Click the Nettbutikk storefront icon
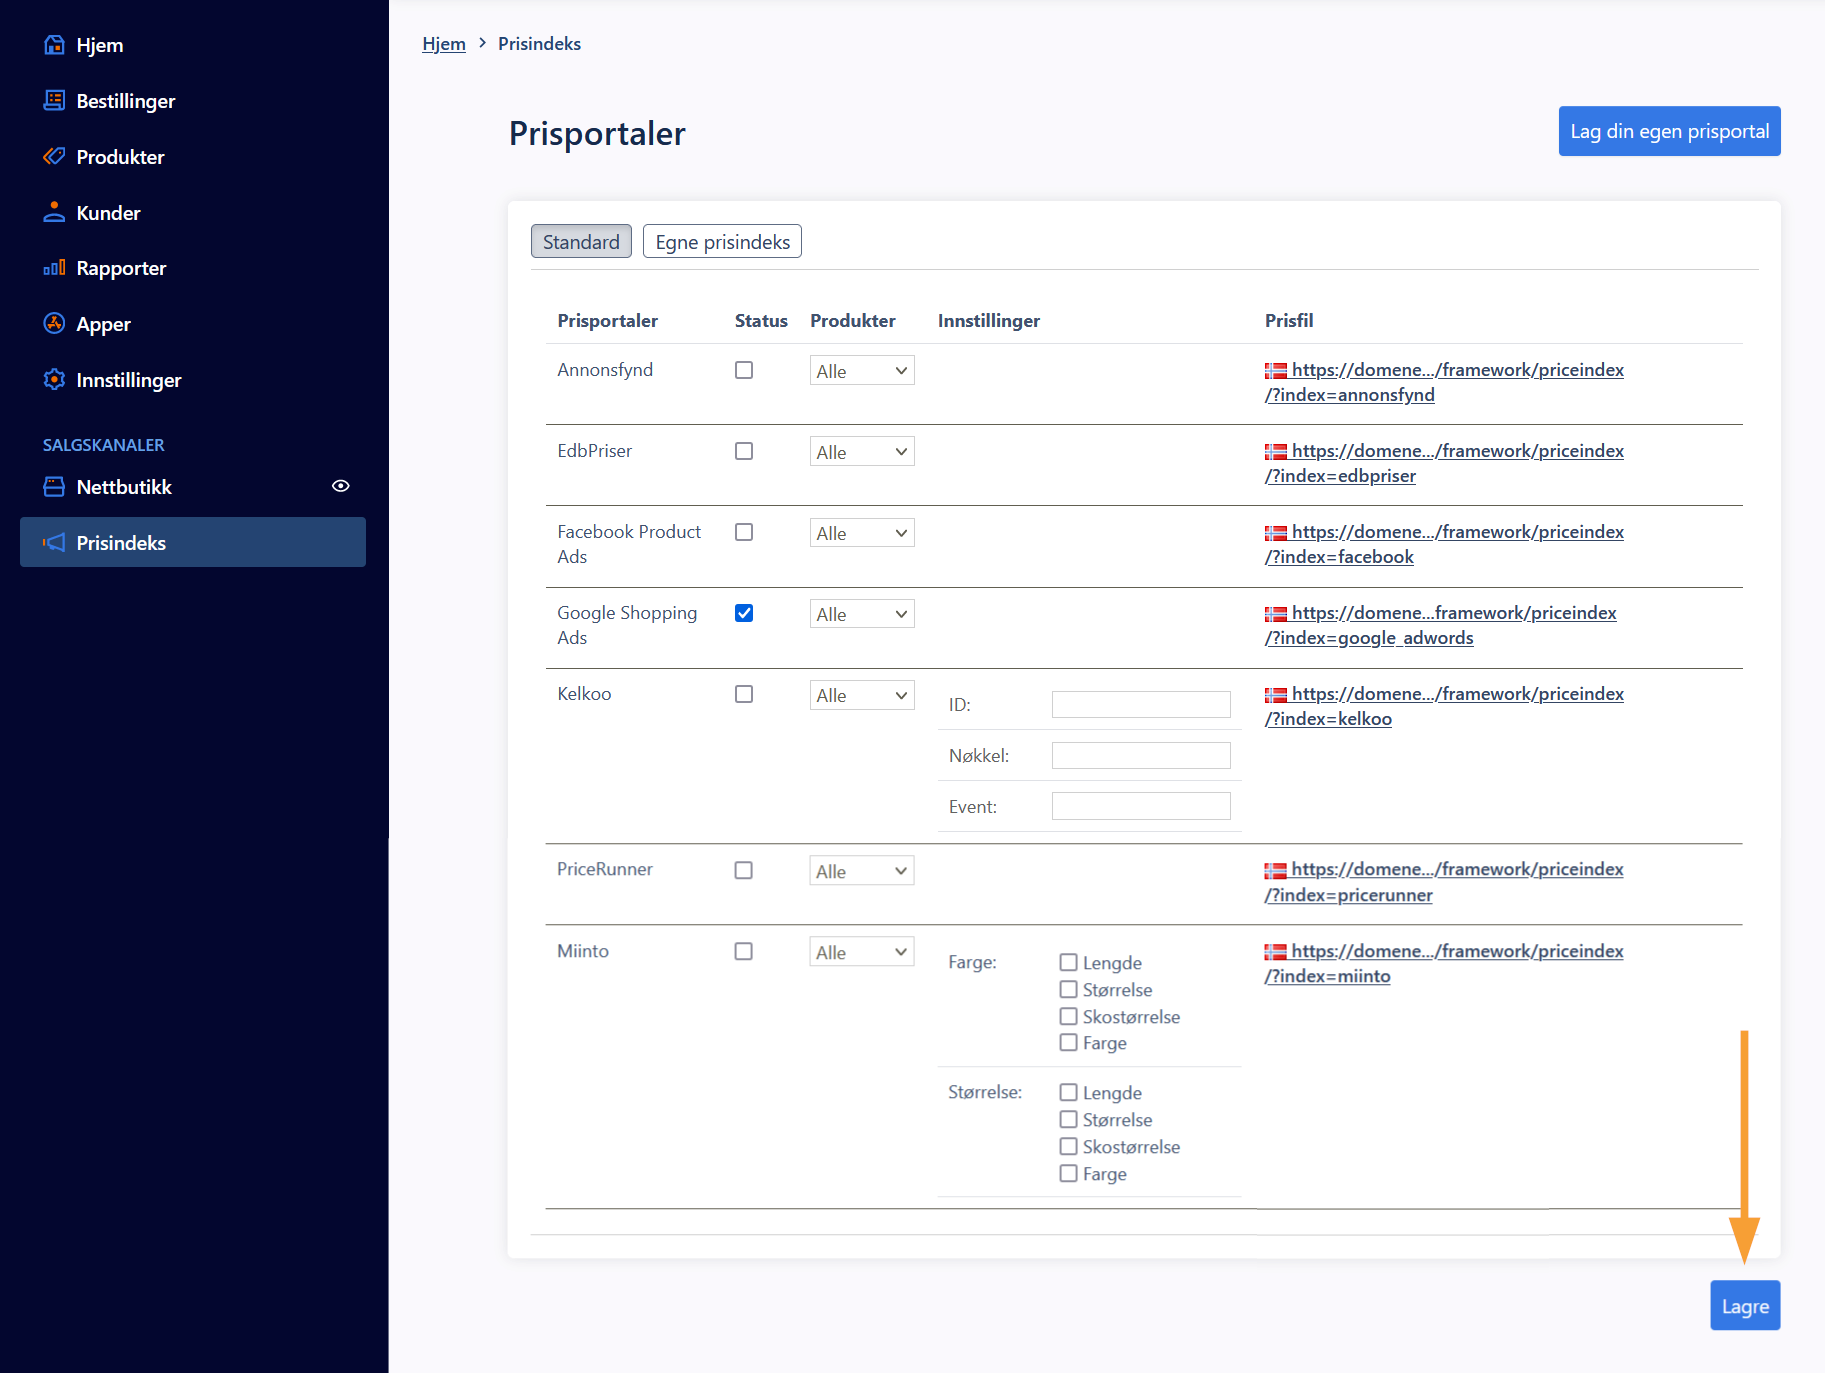Screen dimensions: 1825x1373 click(x=54, y=487)
